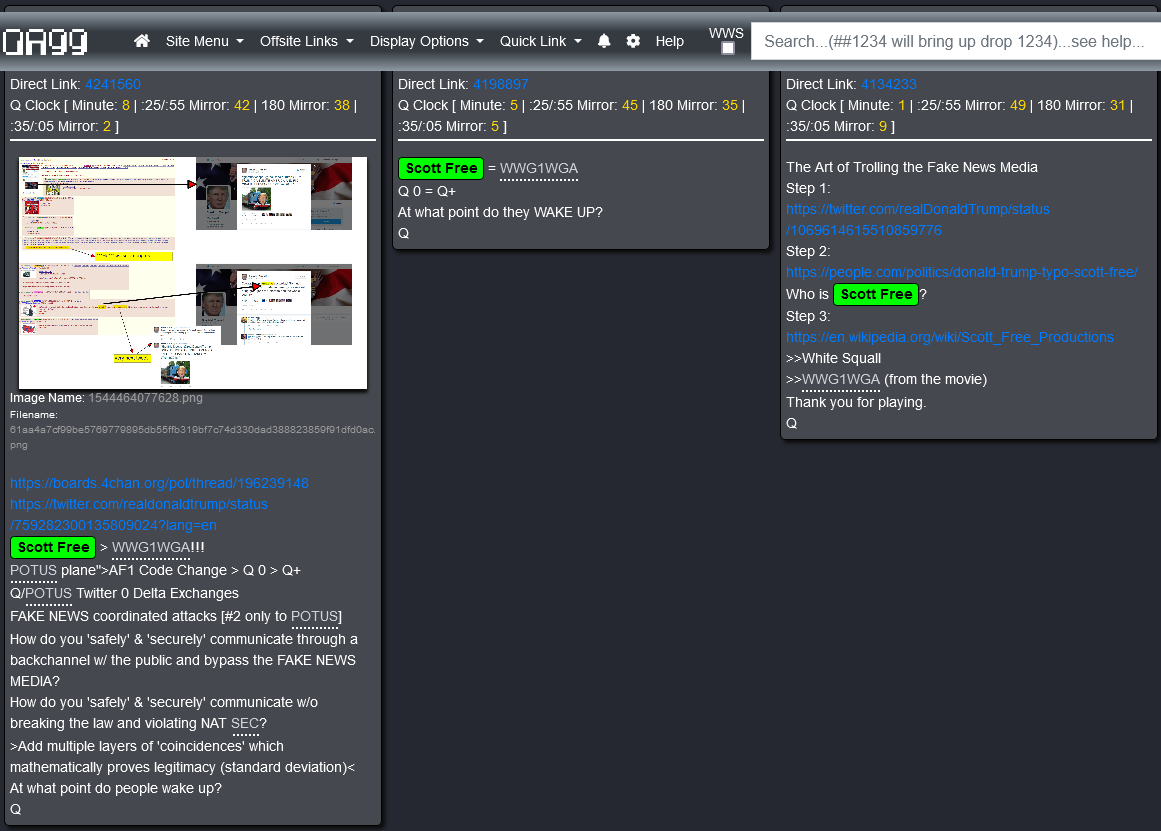Click Q Clock minute value 5
This screenshot has height=831, width=1161.
pos(514,105)
